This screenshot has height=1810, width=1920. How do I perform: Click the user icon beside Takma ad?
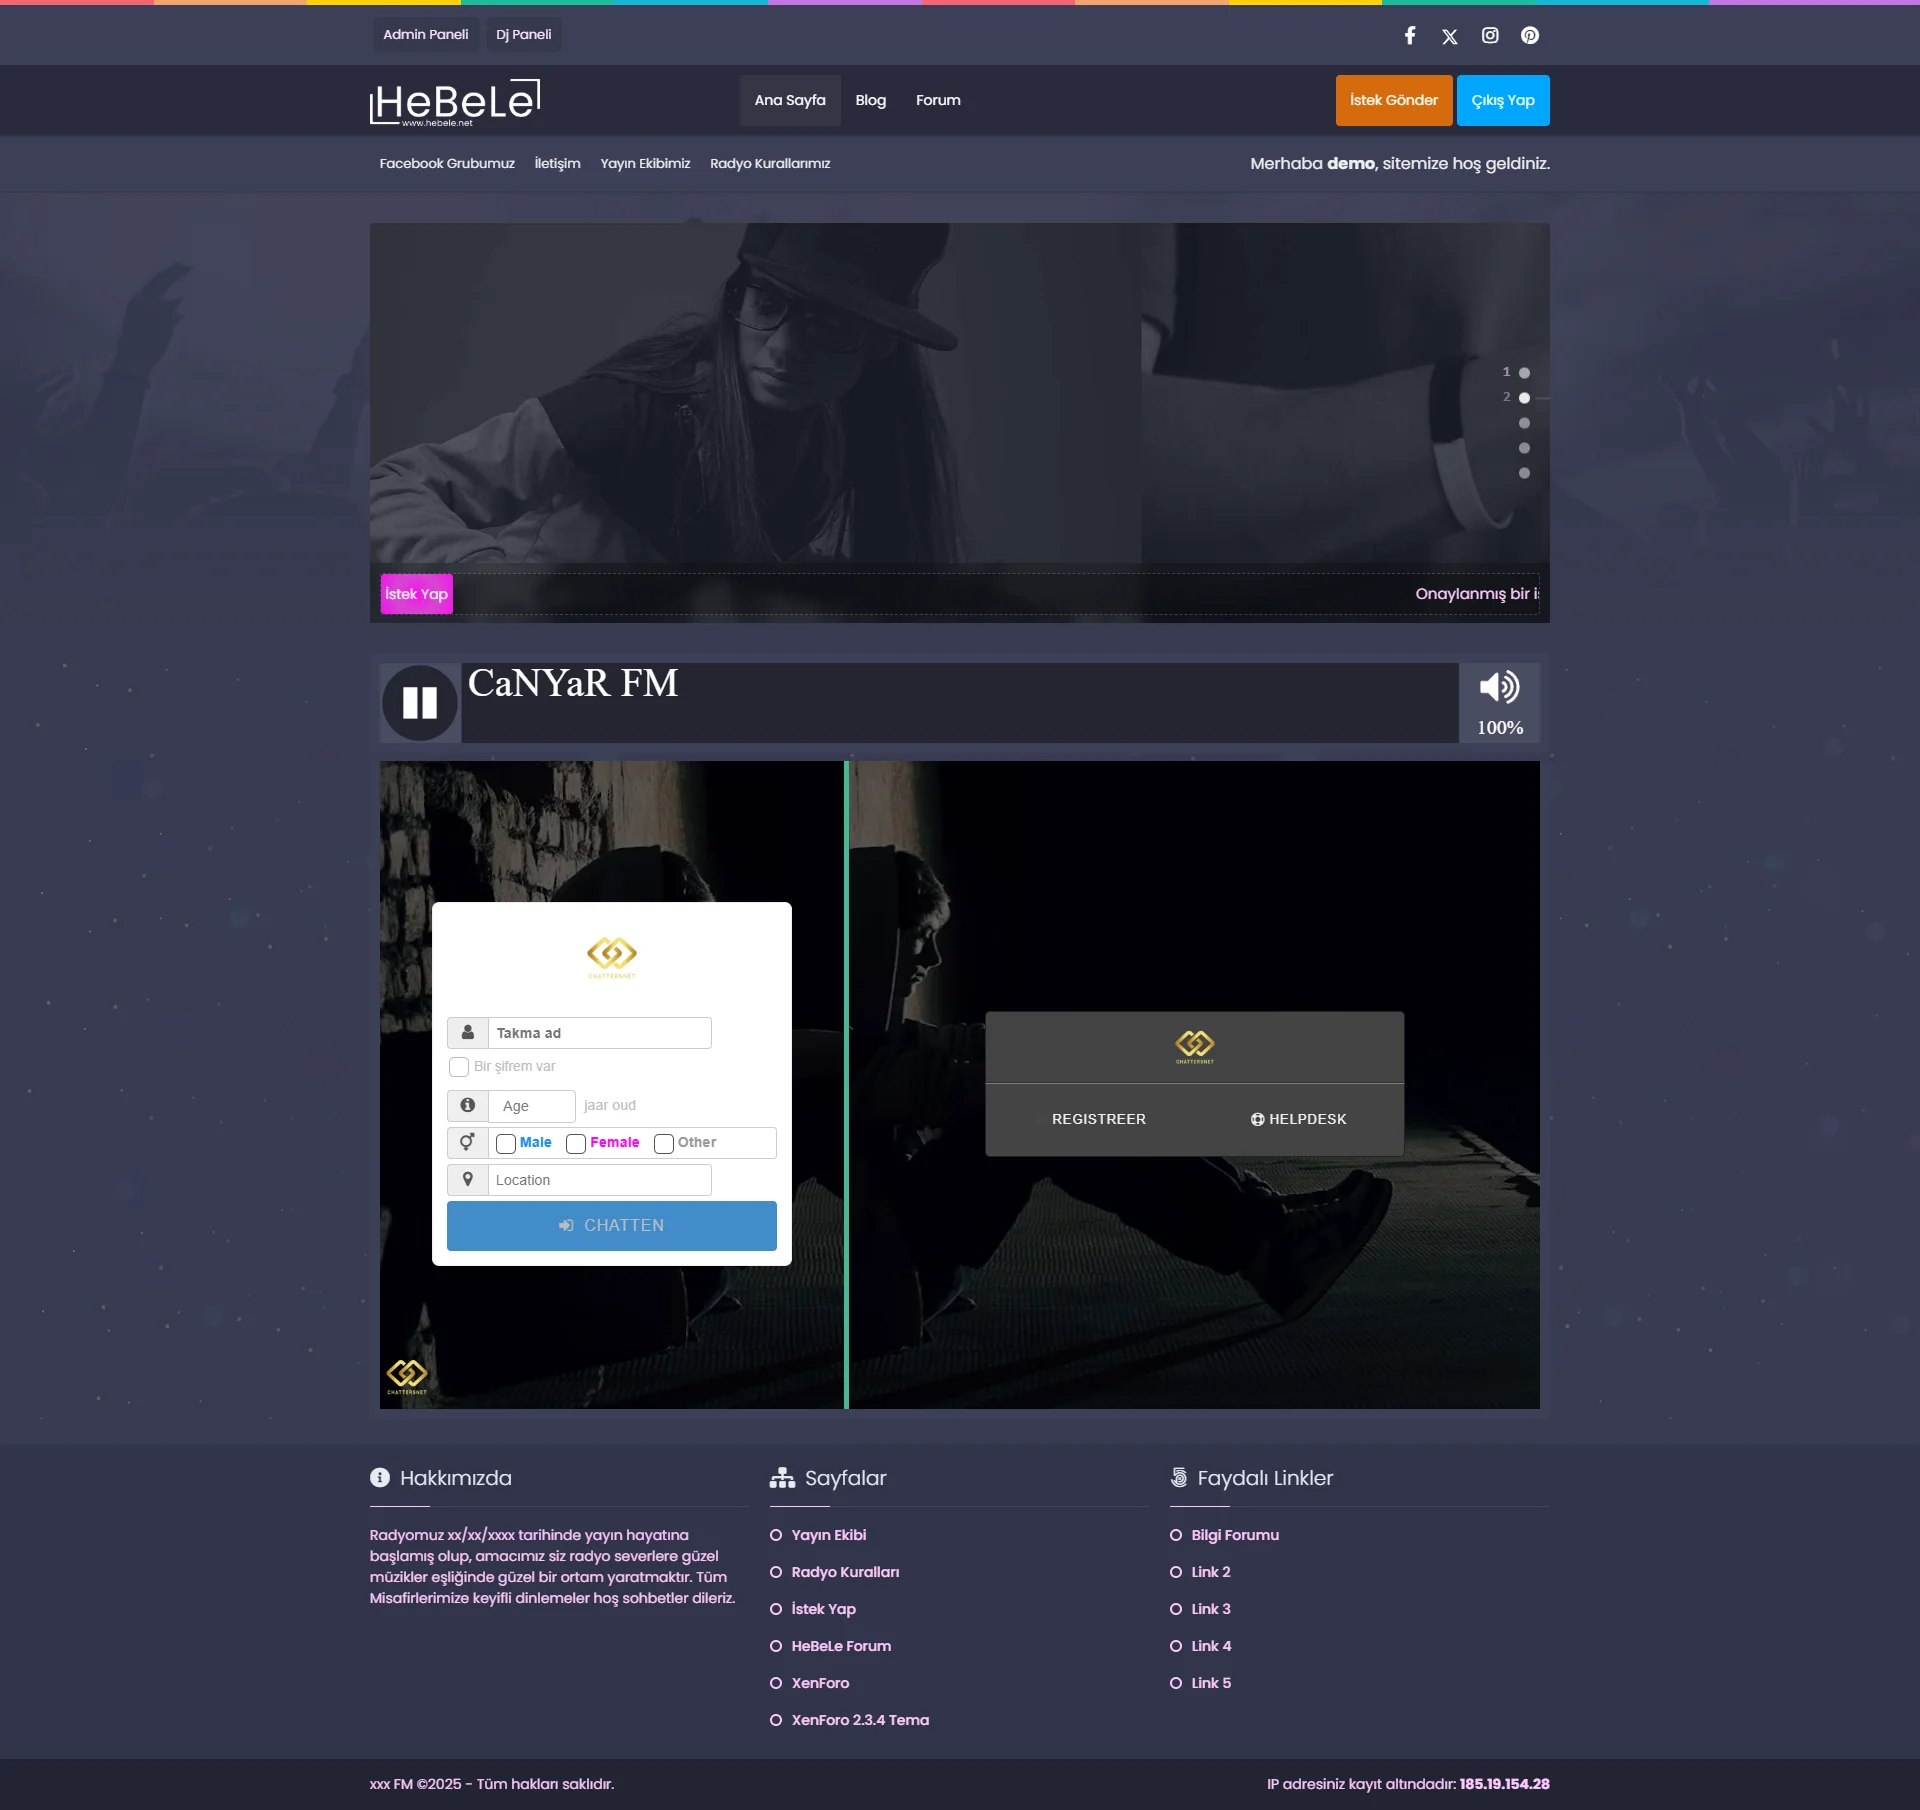tap(468, 1033)
